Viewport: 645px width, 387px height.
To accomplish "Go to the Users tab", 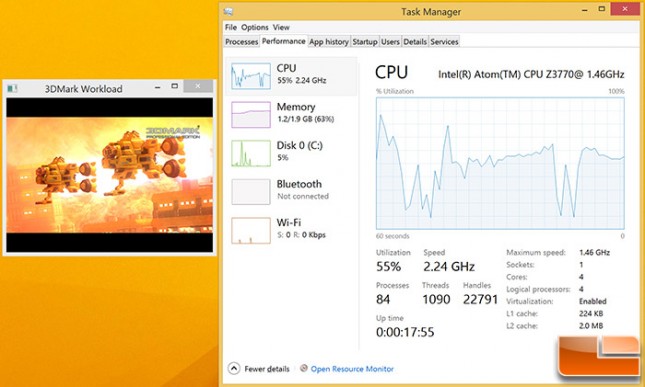I will click(x=390, y=42).
